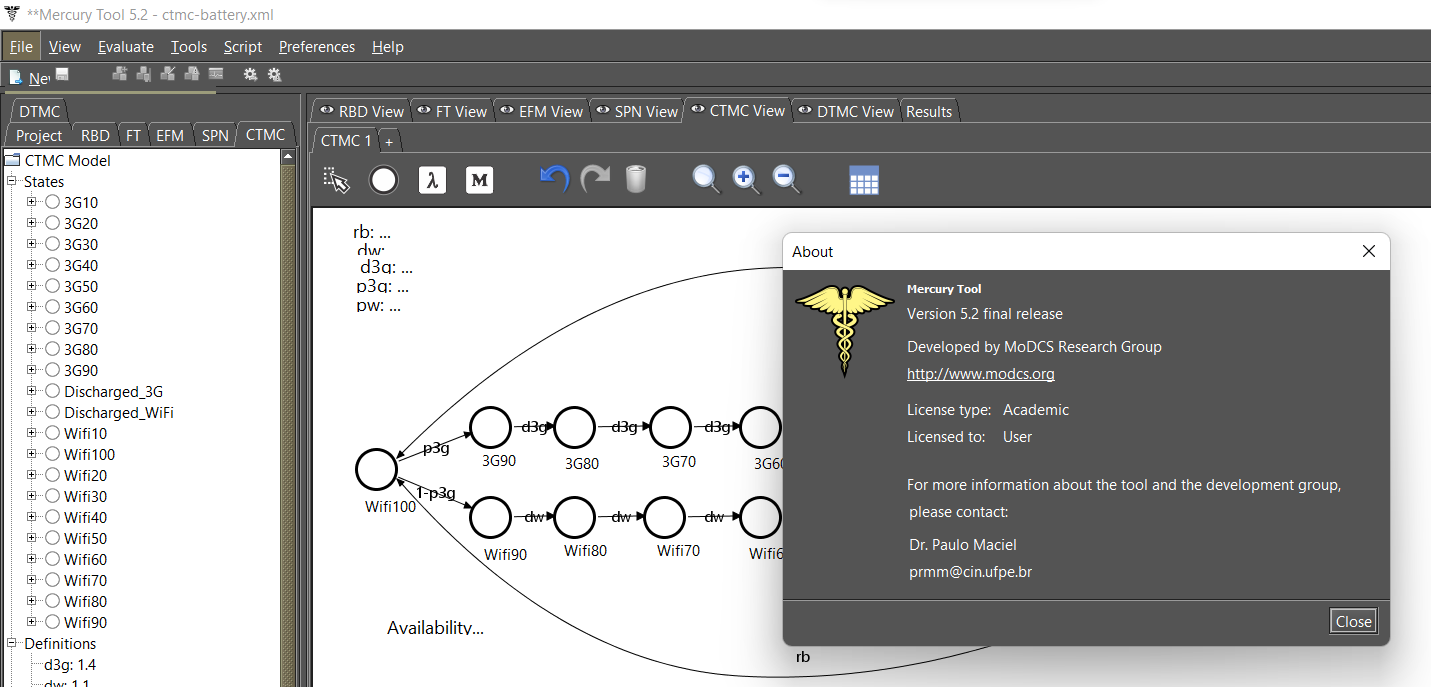
Task: Switch to the Results tab
Action: [929, 111]
